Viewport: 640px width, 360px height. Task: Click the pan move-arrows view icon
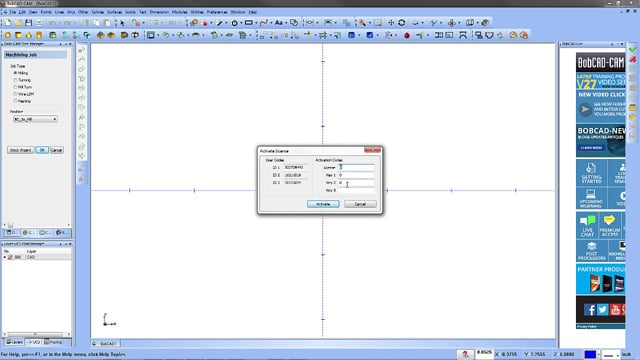391,23
